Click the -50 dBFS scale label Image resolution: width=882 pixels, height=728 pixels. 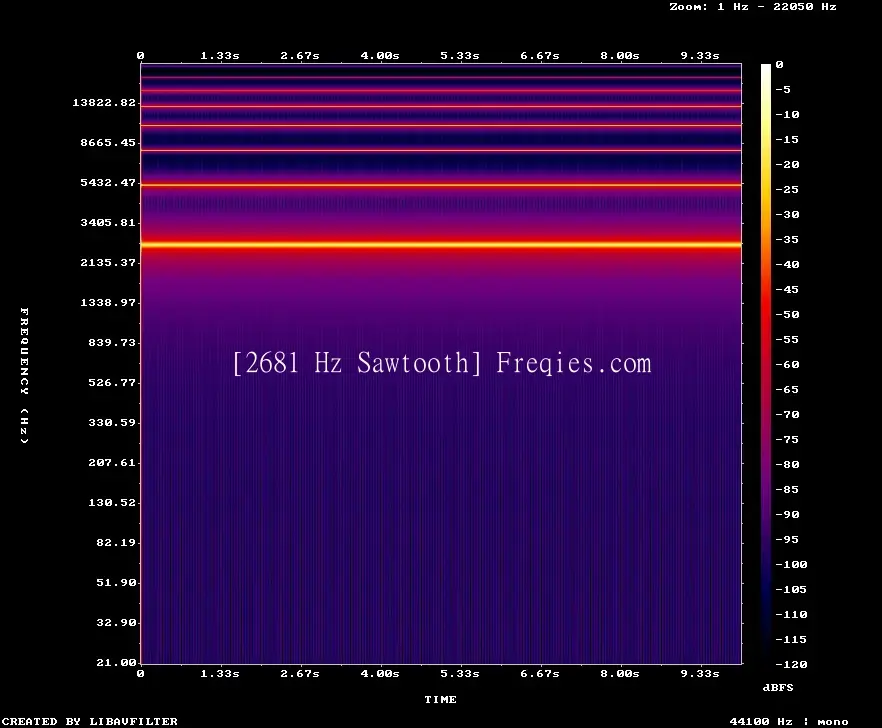tap(787, 314)
